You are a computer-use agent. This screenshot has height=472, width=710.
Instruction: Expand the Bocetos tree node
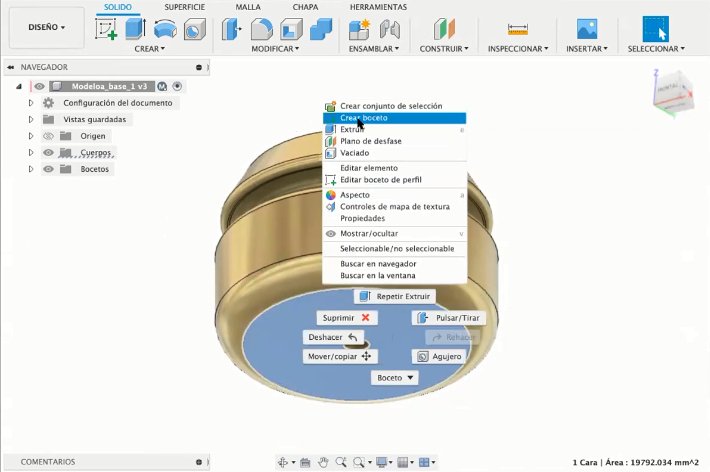pos(31,169)
